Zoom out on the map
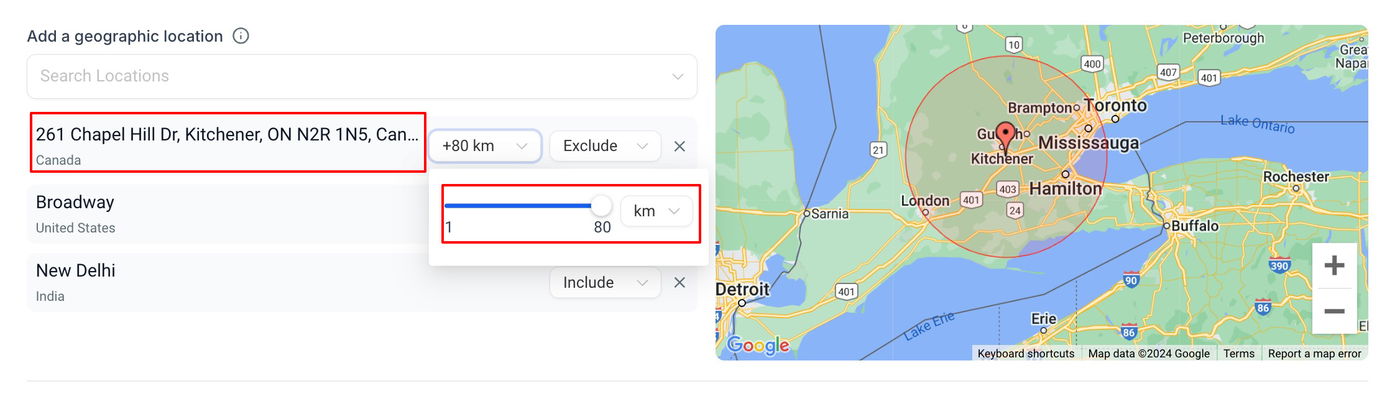Viewport: 1400px width, 404px height. pyautogui.click(x=1334, y=311)
